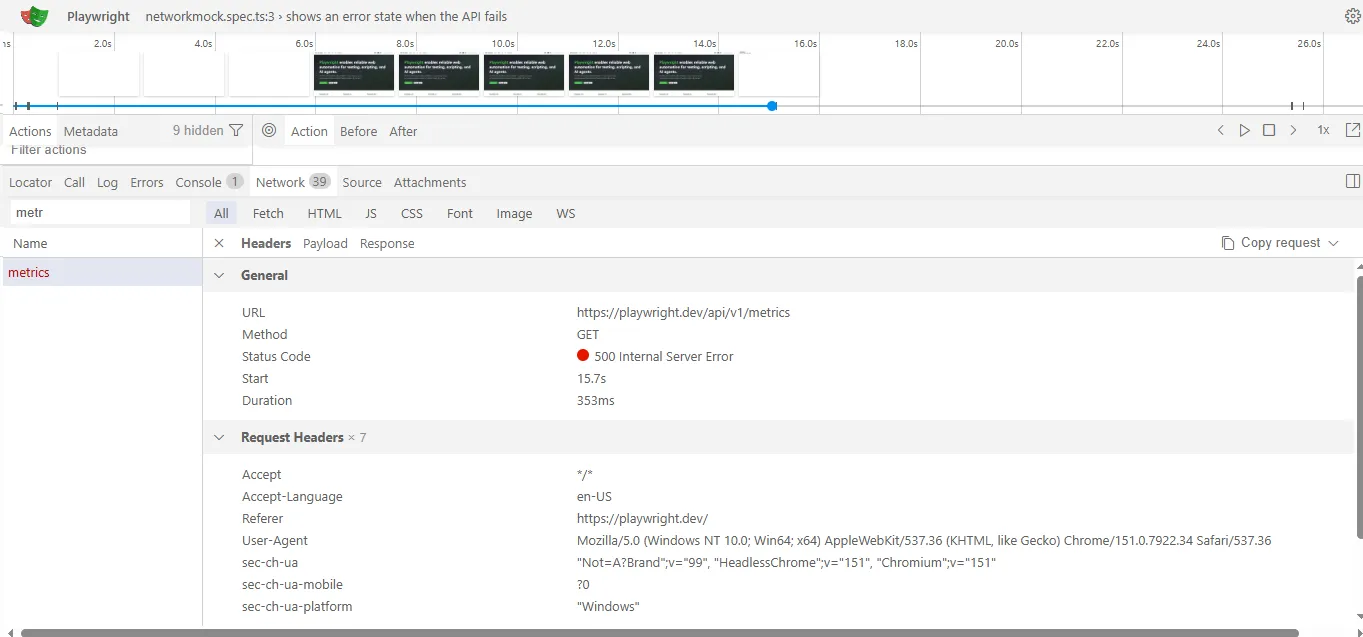Open the Copy request dropdown chevron
This screenshot has width=1363, height=637.
click(x=1333, y=243)
